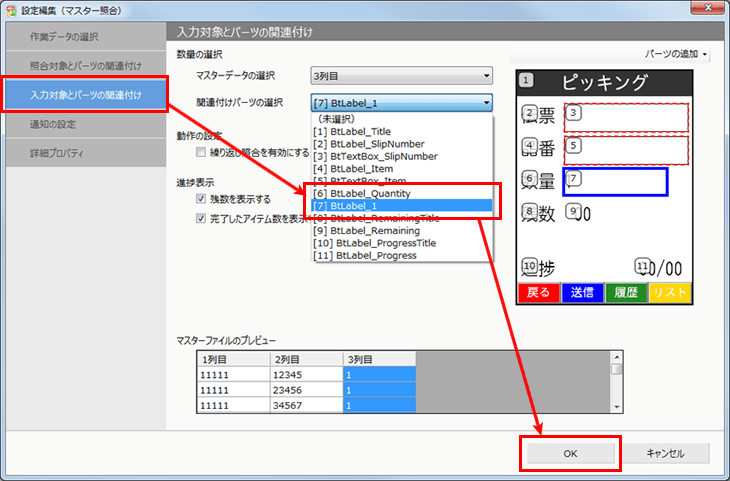This screenshot has height=481, width=730.
Task: Select part number 1 badge on ピッキング title
Action: [x=527, y=81]
